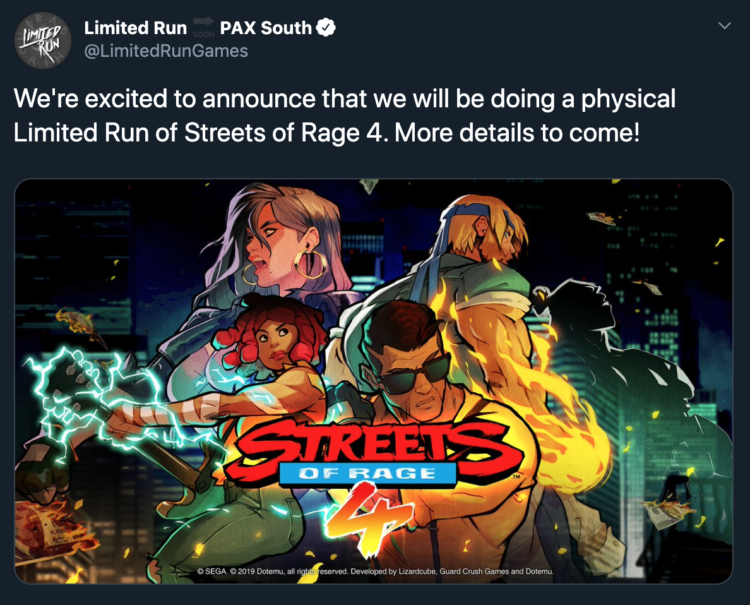Click the "More details to come!" sentence
Viewport: 750px width, 605px height.
pos(540,131)
